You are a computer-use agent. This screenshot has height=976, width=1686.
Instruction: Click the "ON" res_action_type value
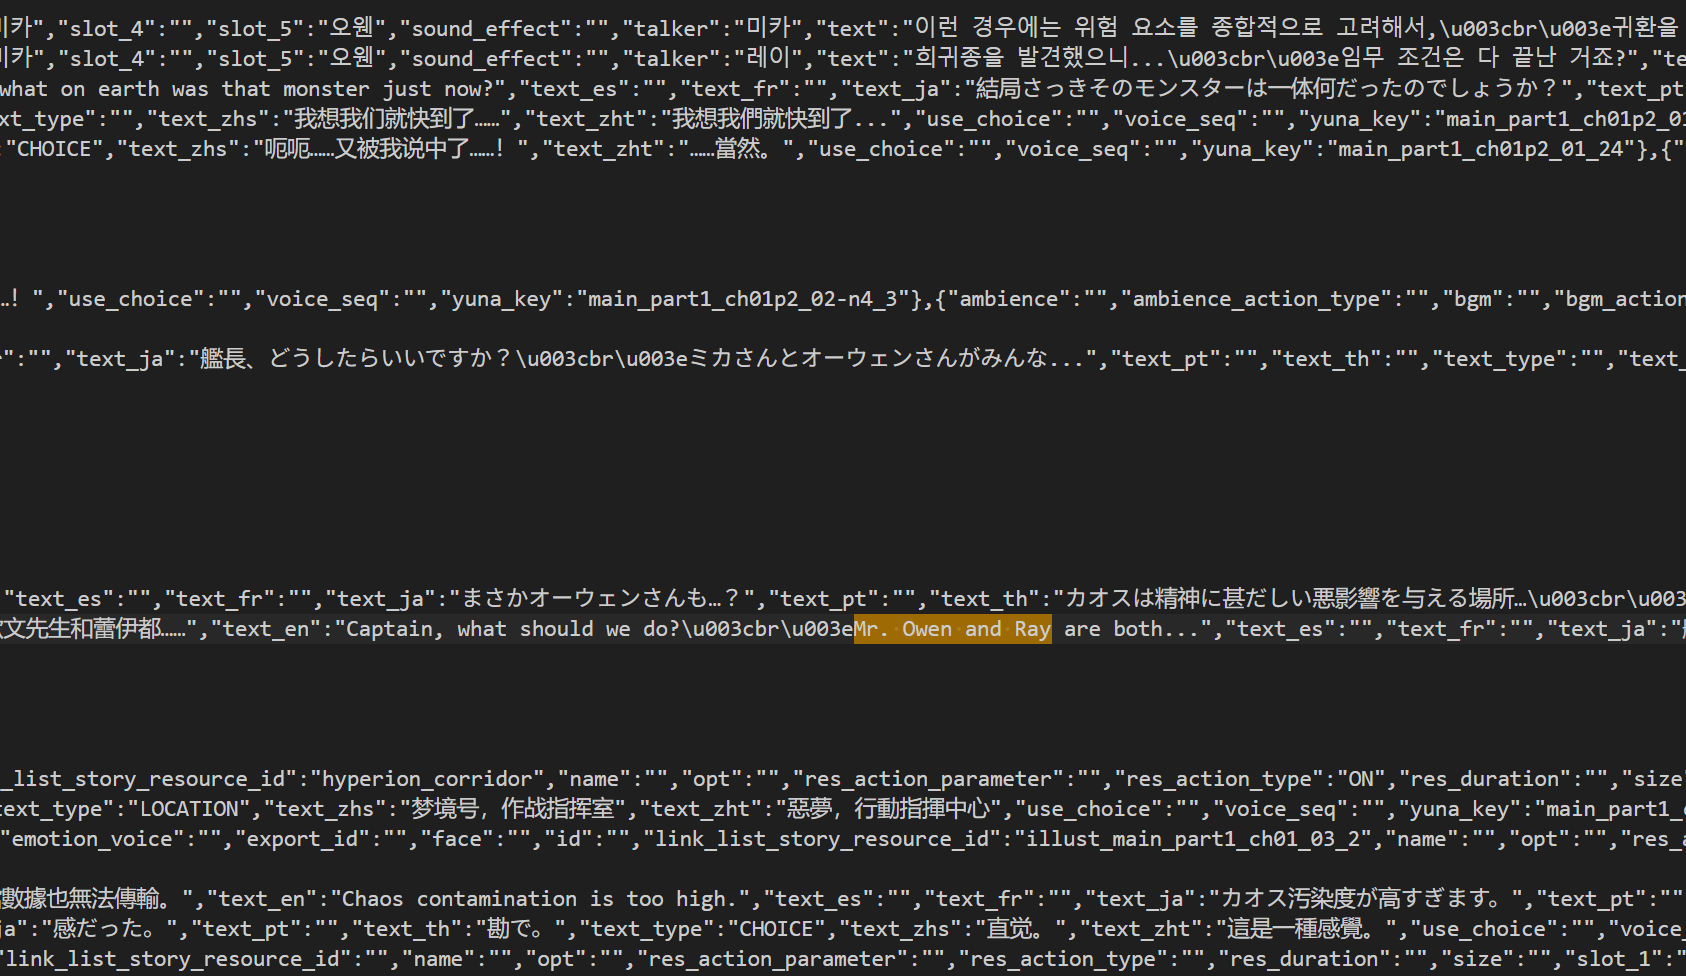coord(1361,779)
